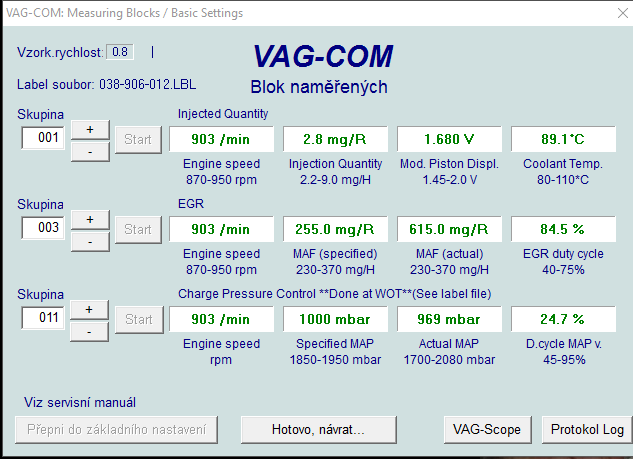Screen dimensions: 633x459
Task: Decrement group 011 with the minus button
Action: tap(89, 332)
